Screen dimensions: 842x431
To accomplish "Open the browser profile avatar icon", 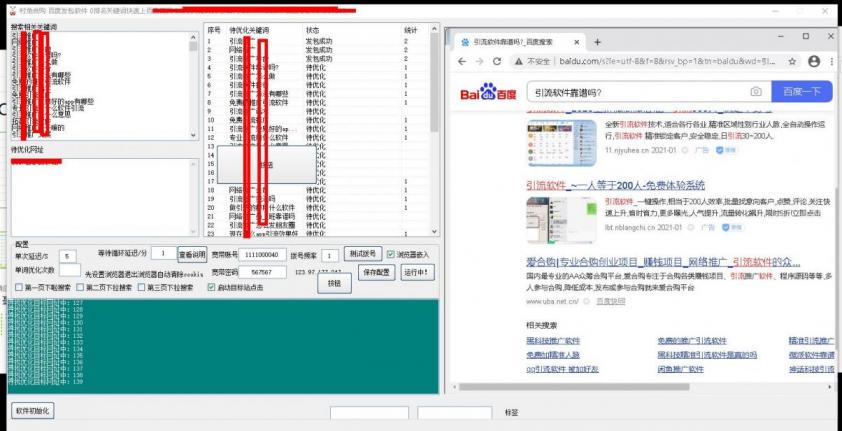I will [814, 62].
